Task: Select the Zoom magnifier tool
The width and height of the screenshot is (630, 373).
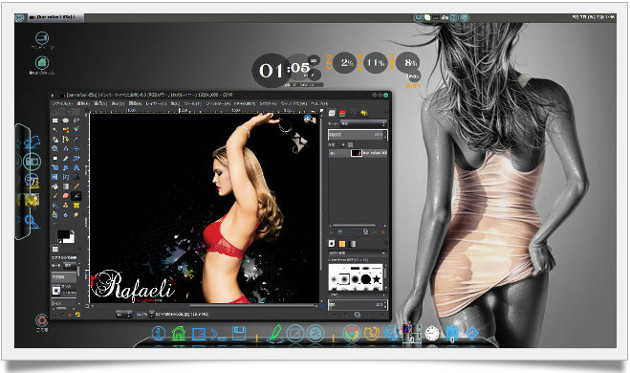Action: point(55,149)
